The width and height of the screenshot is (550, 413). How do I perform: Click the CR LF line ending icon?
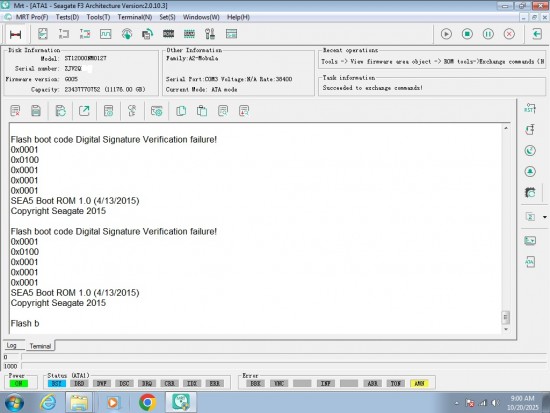click(132, 111)
